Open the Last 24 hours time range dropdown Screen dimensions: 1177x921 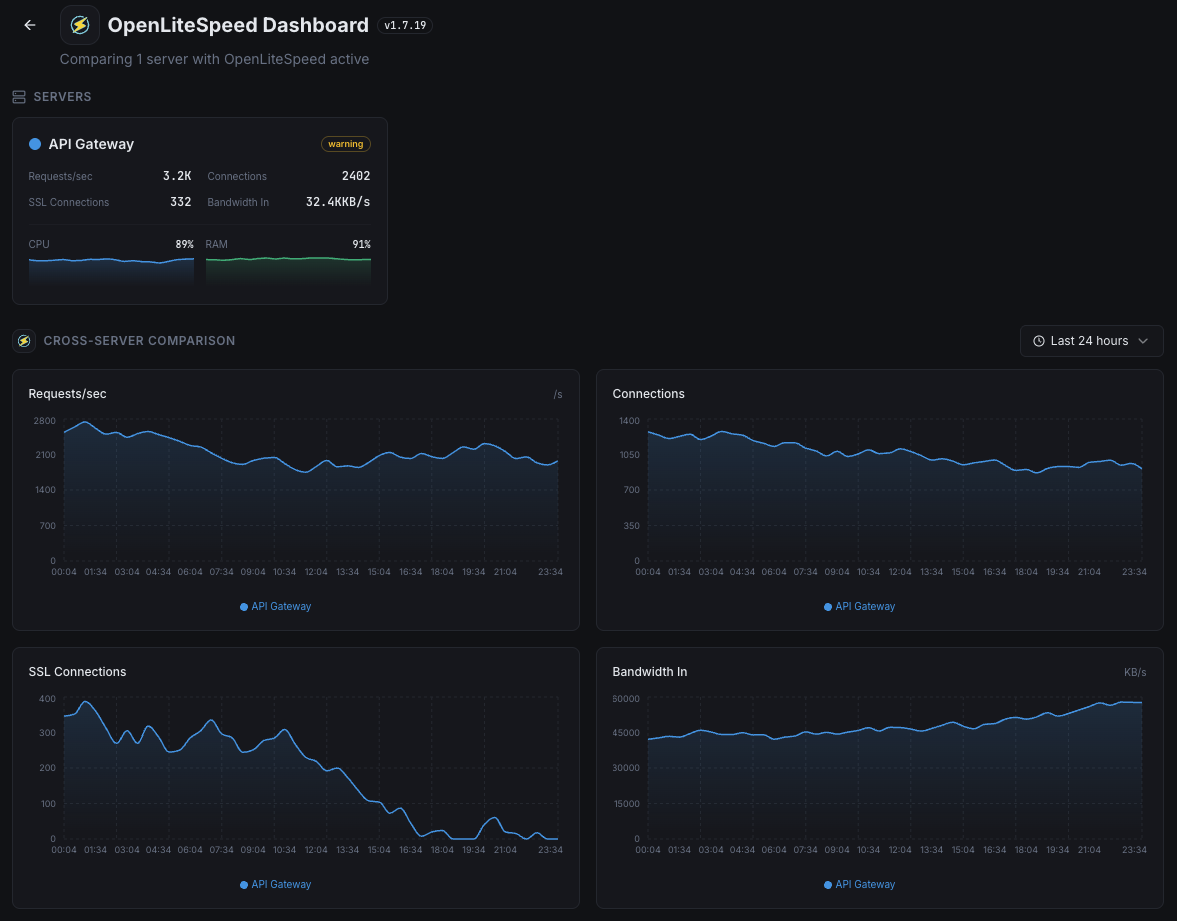(1091, 341)
